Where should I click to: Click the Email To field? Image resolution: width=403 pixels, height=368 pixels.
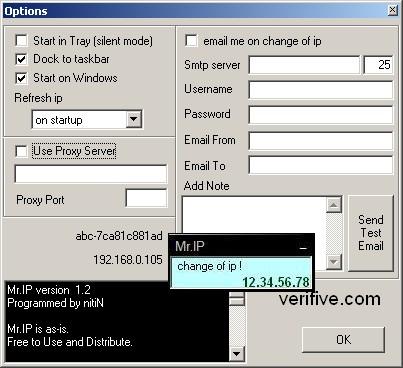(321, 165)
